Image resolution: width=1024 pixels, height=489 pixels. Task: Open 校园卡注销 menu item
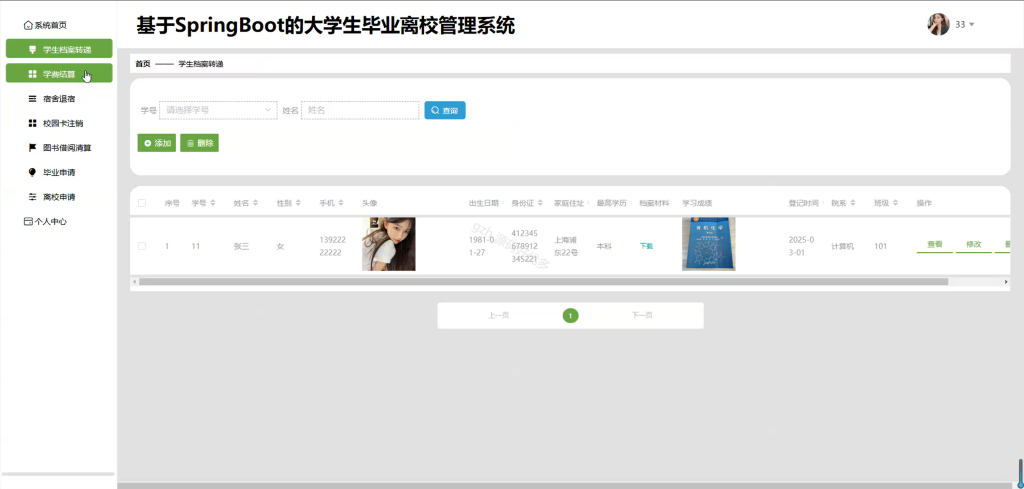click(x=59, y=123)
